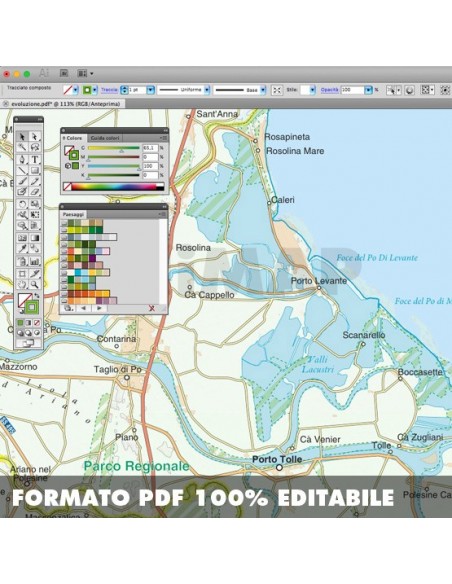The image size is (452, 584).
Task: Load previous swatch library in Paesaggi panel
Action: (83, 308)
